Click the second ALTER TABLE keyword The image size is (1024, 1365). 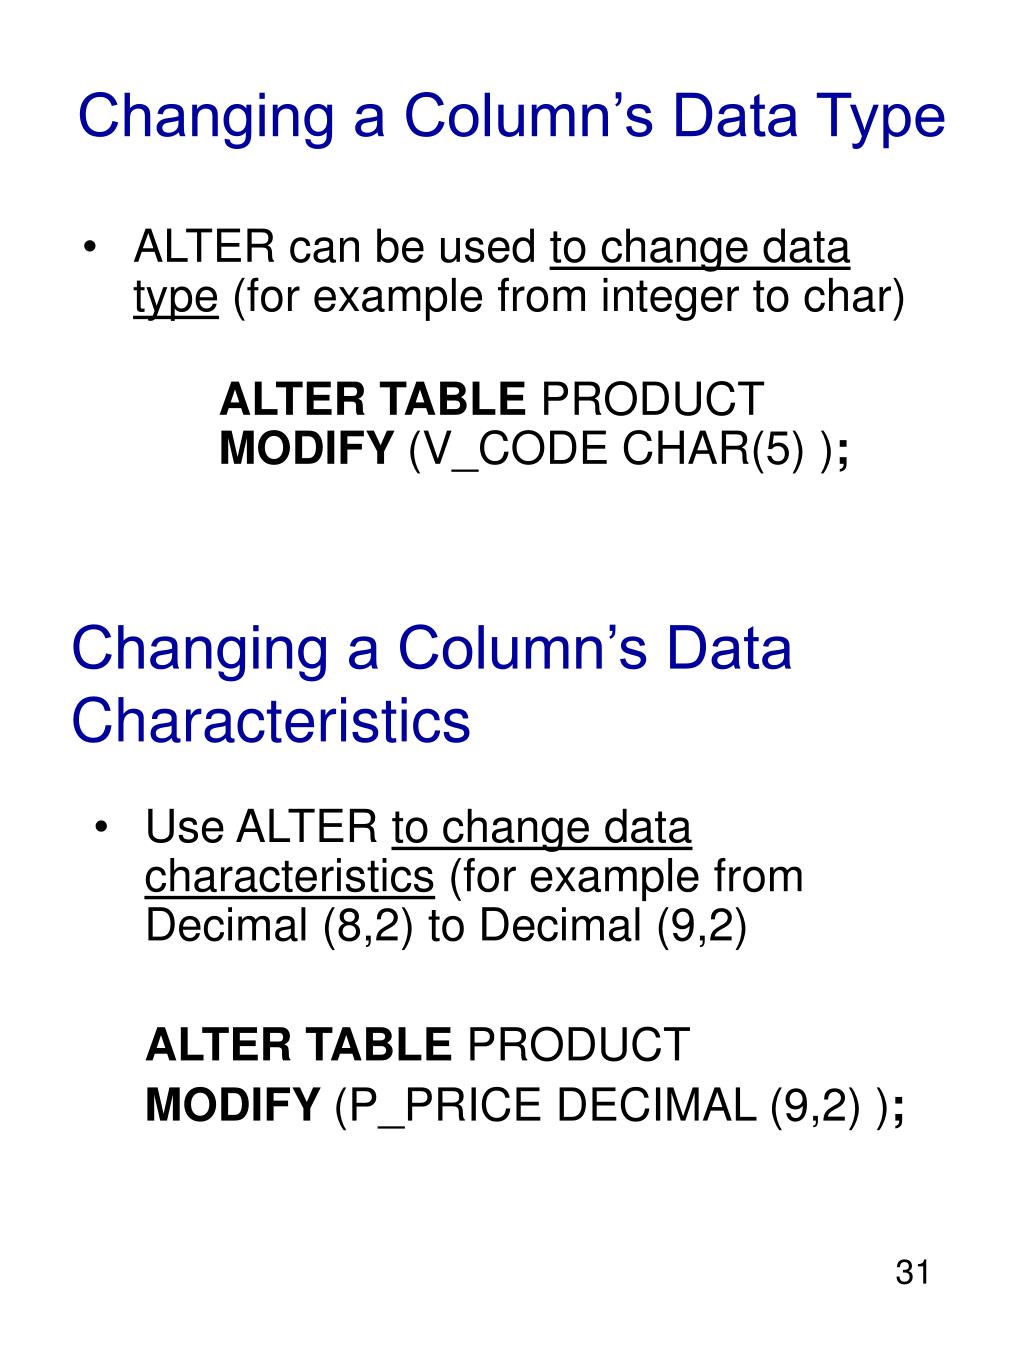pyautogui.click(x=299, y=1045)
